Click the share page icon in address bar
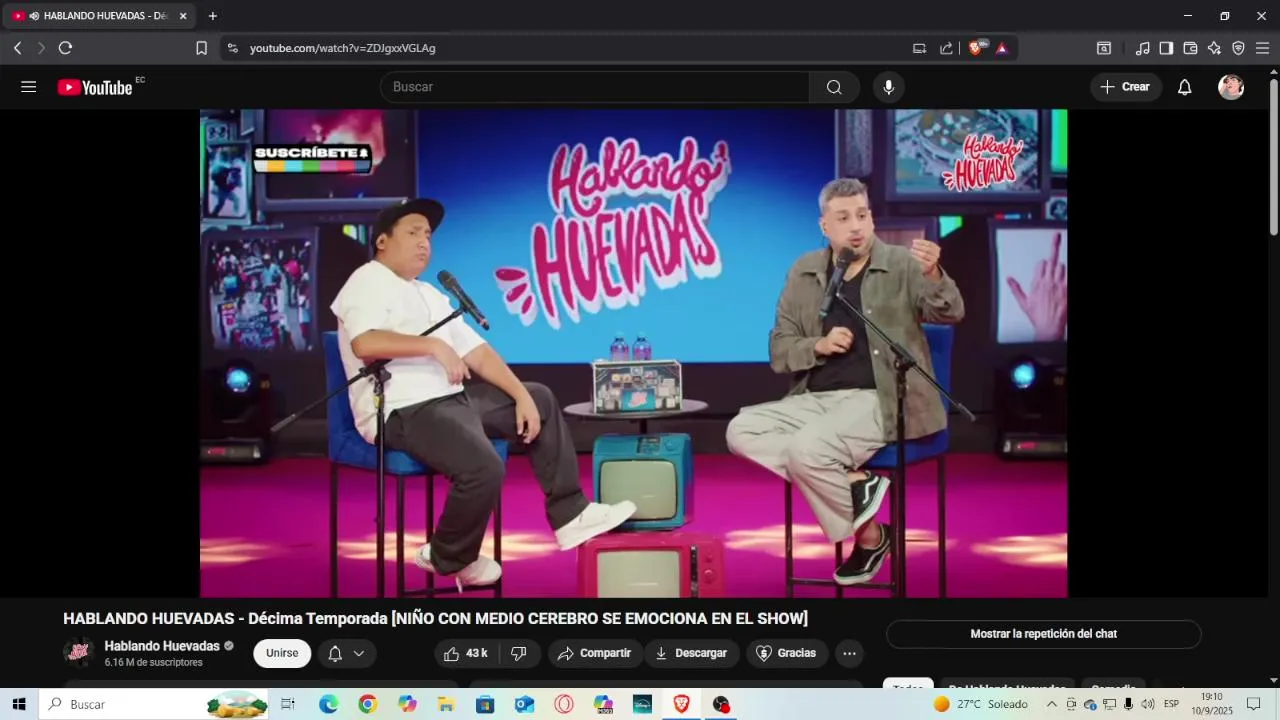 (946, 48)
